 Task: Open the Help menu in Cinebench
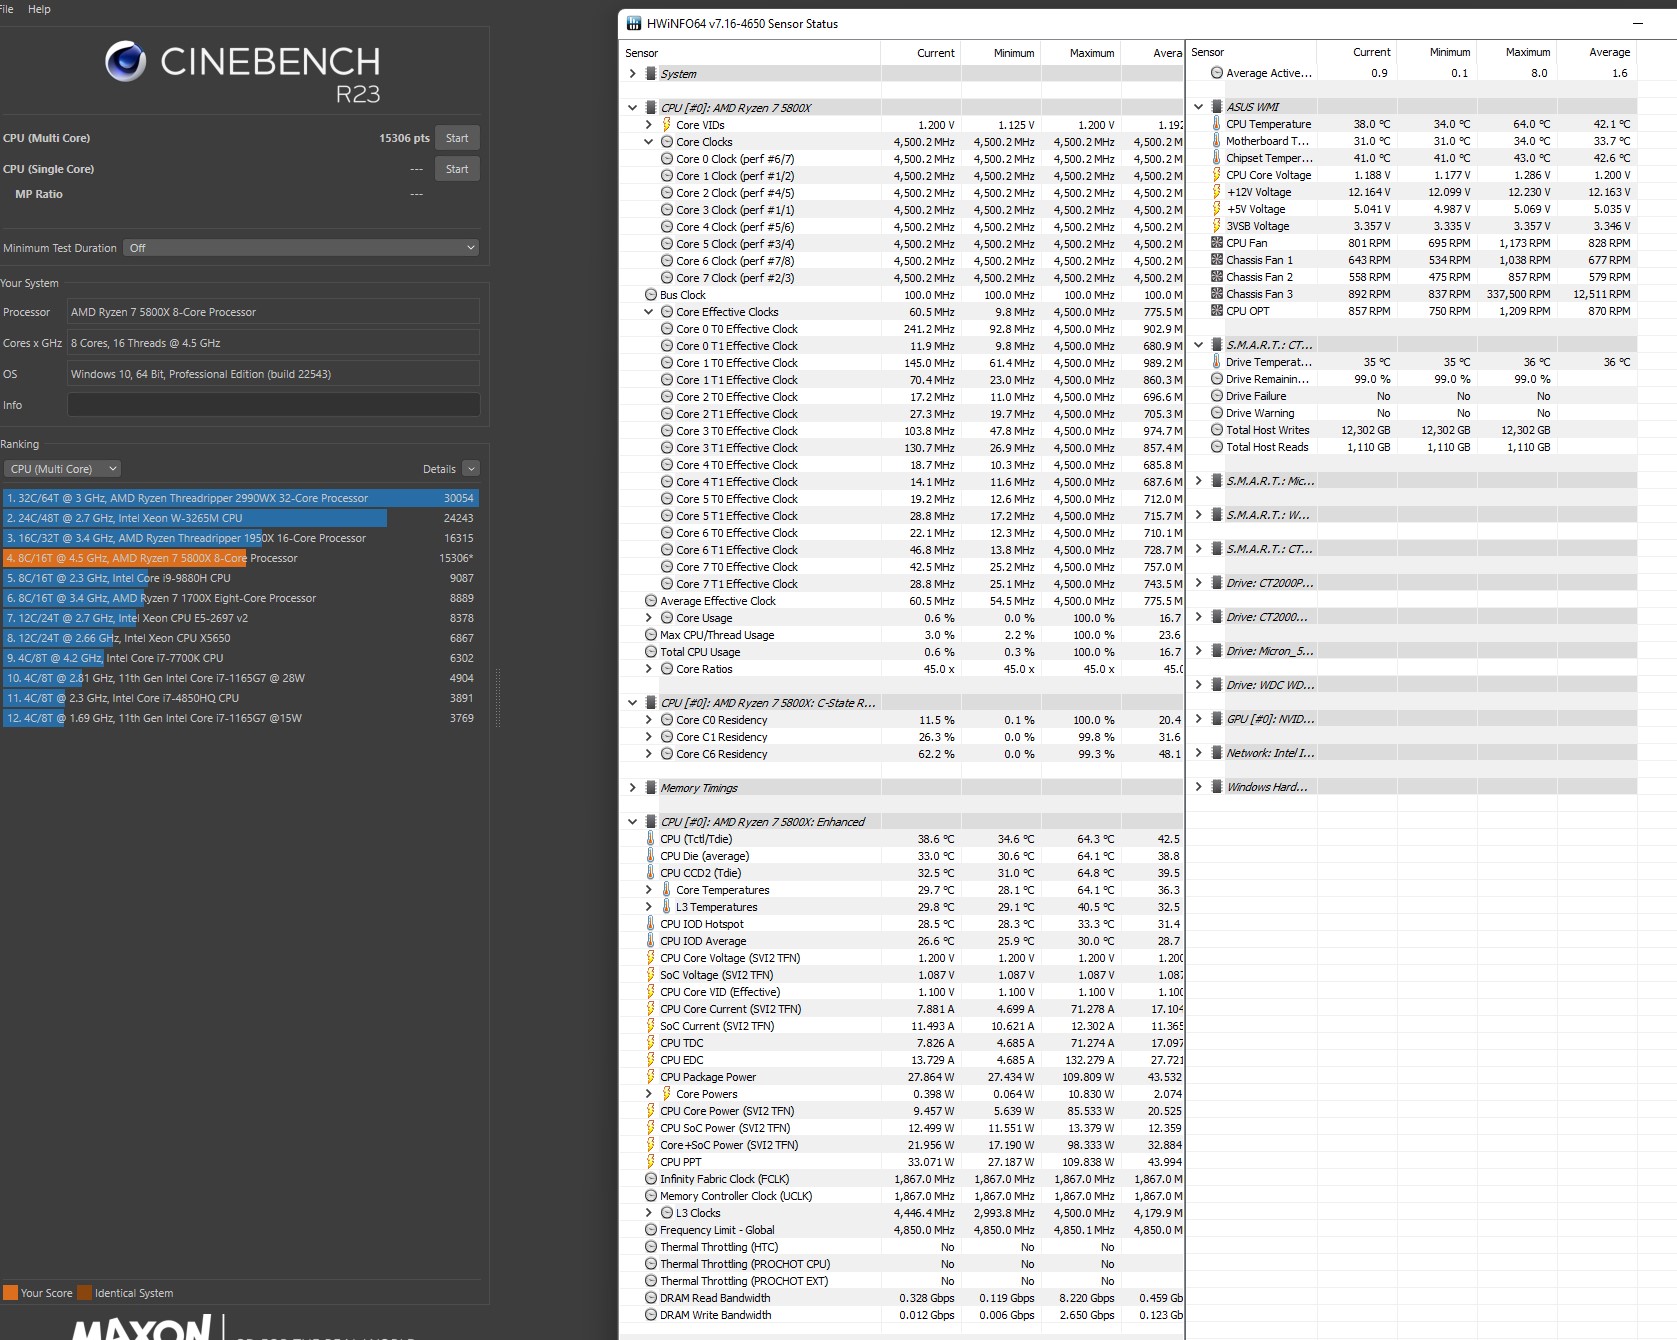(39, 9)
